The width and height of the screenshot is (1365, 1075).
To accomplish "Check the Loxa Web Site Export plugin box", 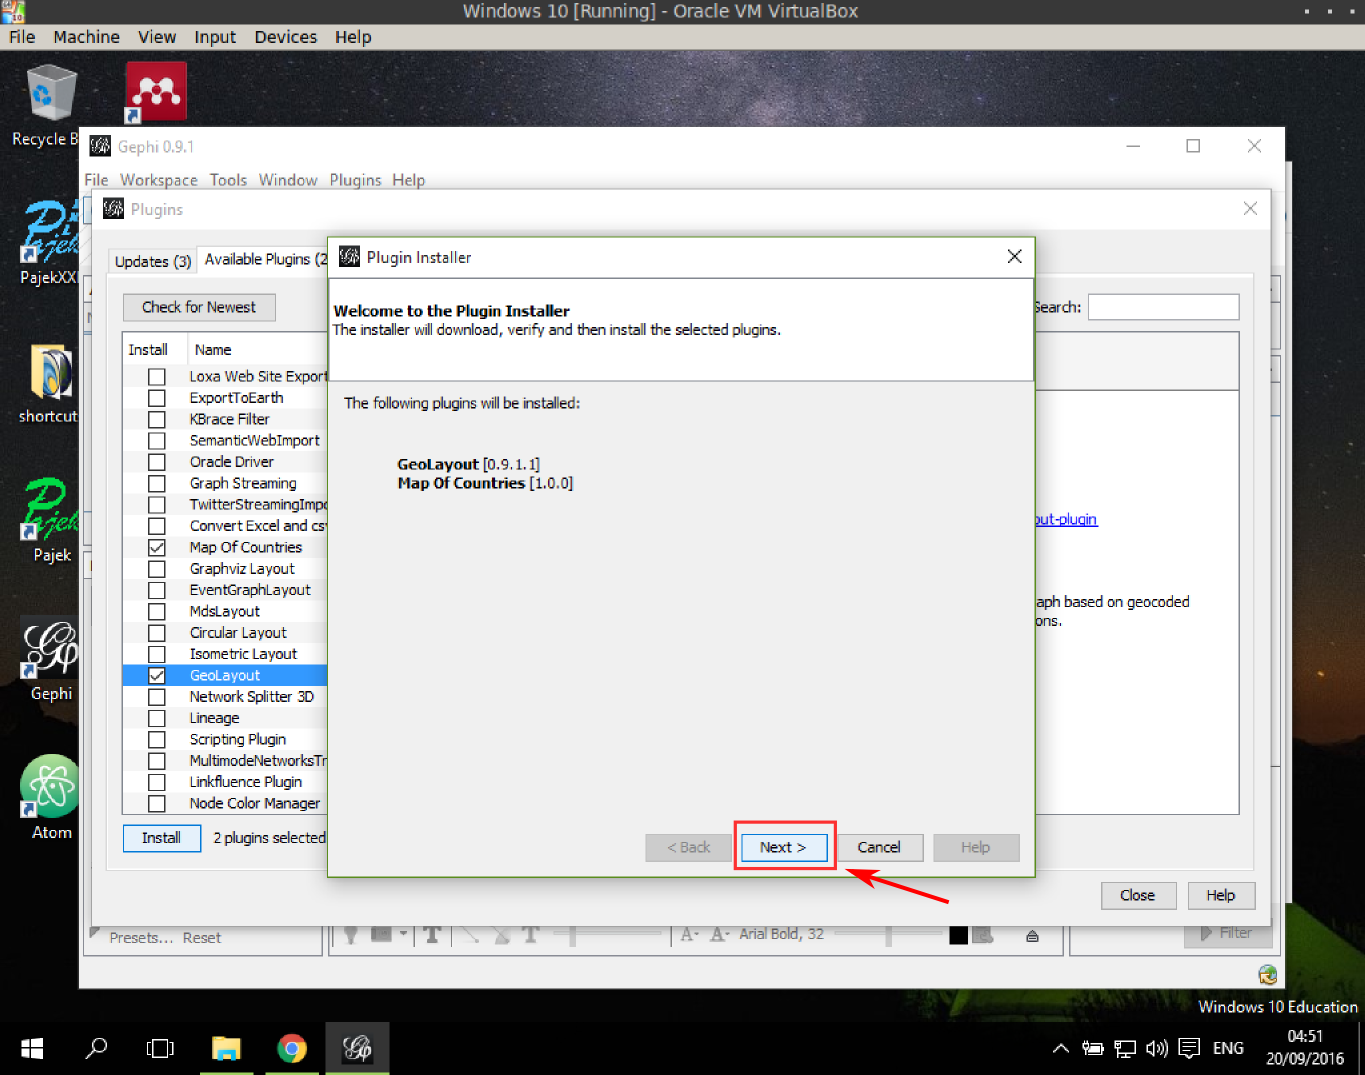I will [157, 377].
